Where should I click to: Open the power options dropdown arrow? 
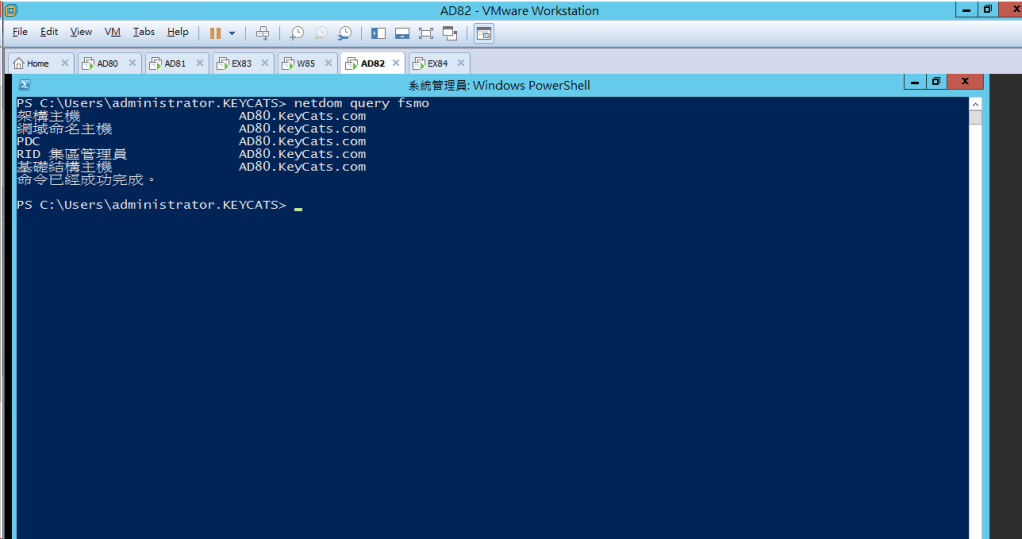click(x=233, y=33)
